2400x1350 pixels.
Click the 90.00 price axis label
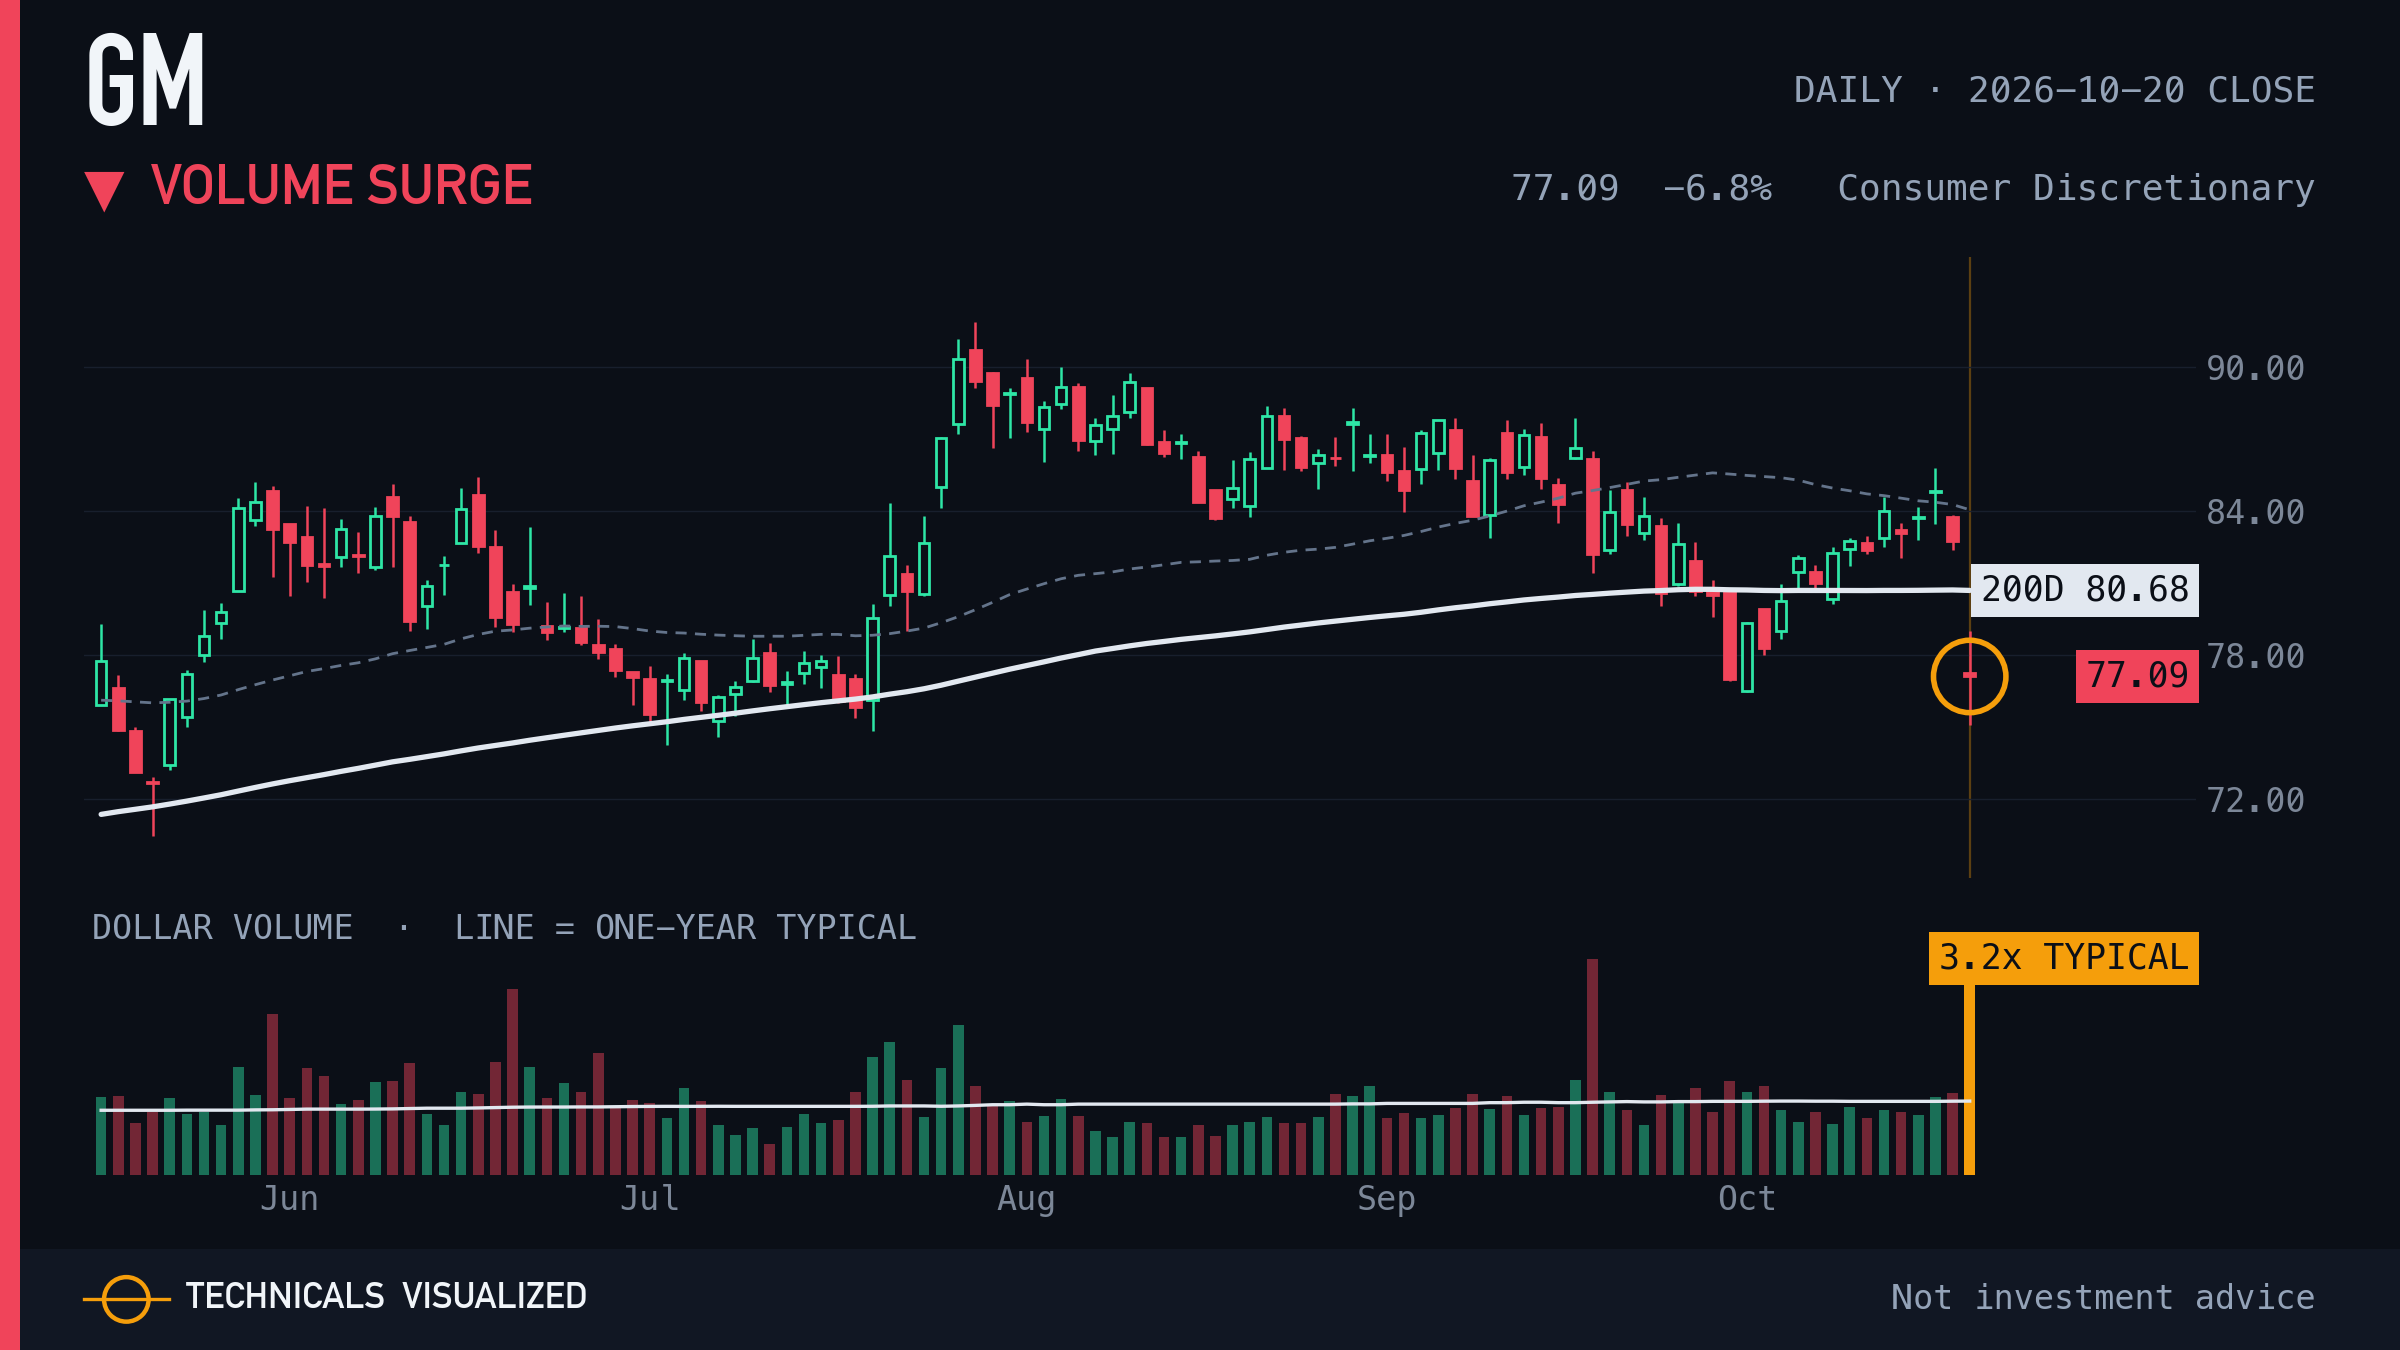click(2255, 368)
